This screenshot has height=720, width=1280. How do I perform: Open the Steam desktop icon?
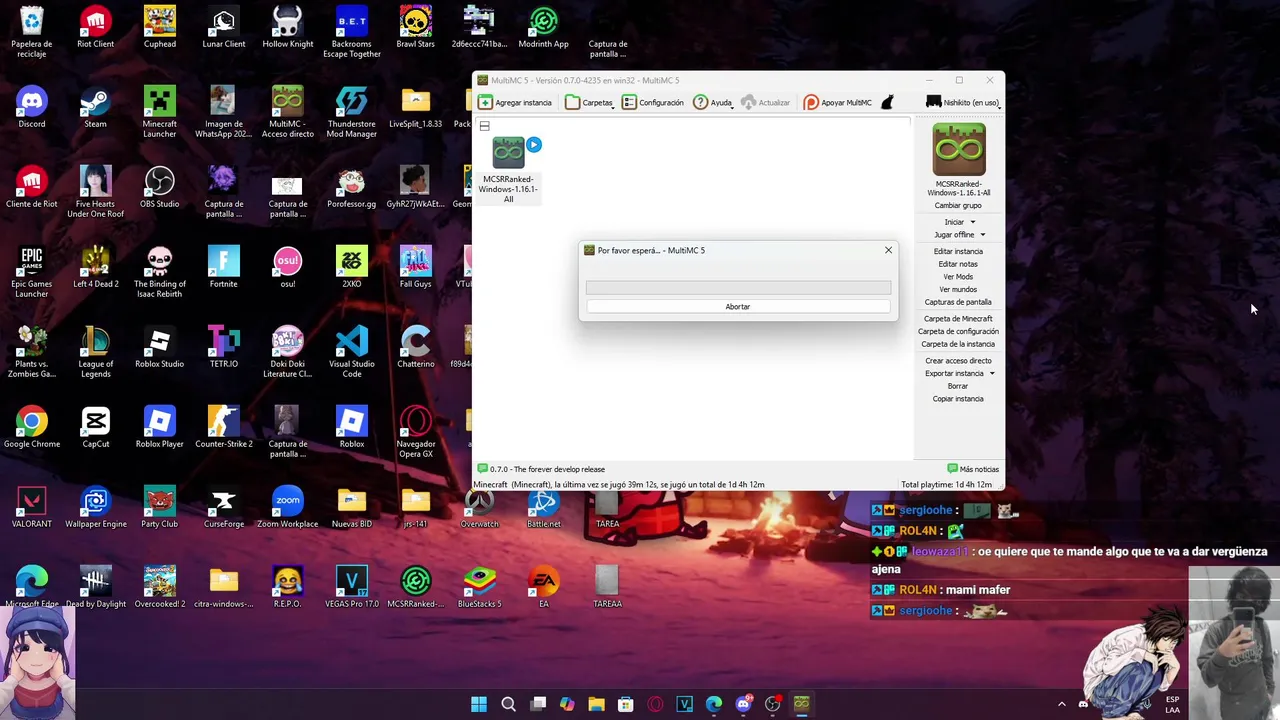96,108
